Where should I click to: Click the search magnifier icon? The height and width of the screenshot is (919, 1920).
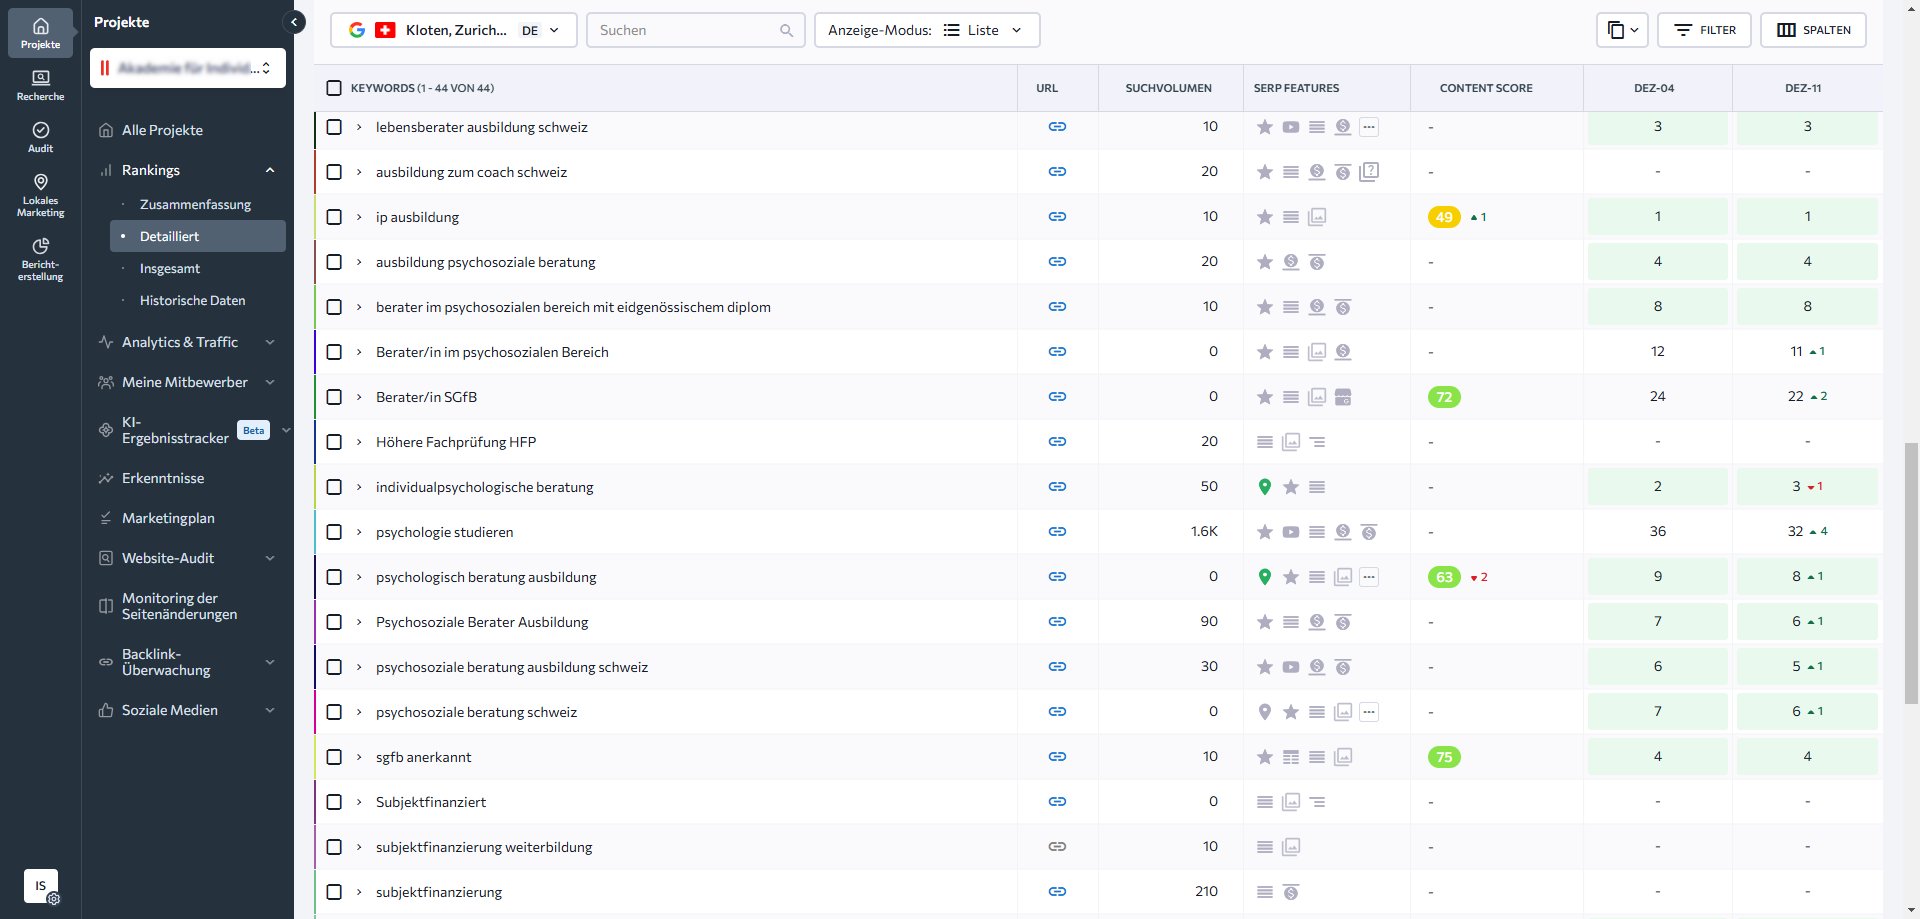click(x=786, y=31)
